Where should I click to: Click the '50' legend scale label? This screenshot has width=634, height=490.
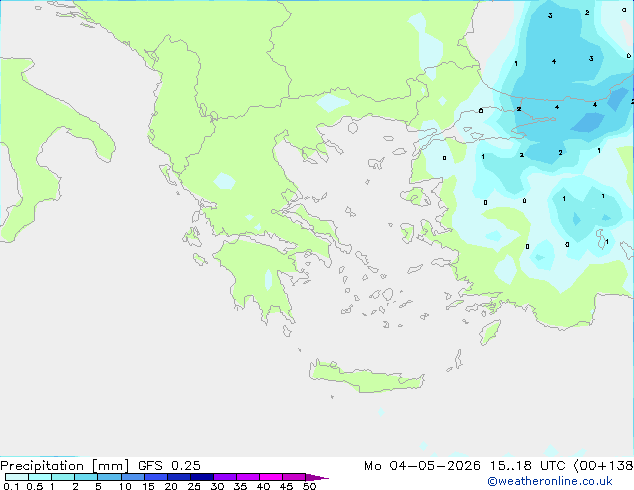(310, 486)
